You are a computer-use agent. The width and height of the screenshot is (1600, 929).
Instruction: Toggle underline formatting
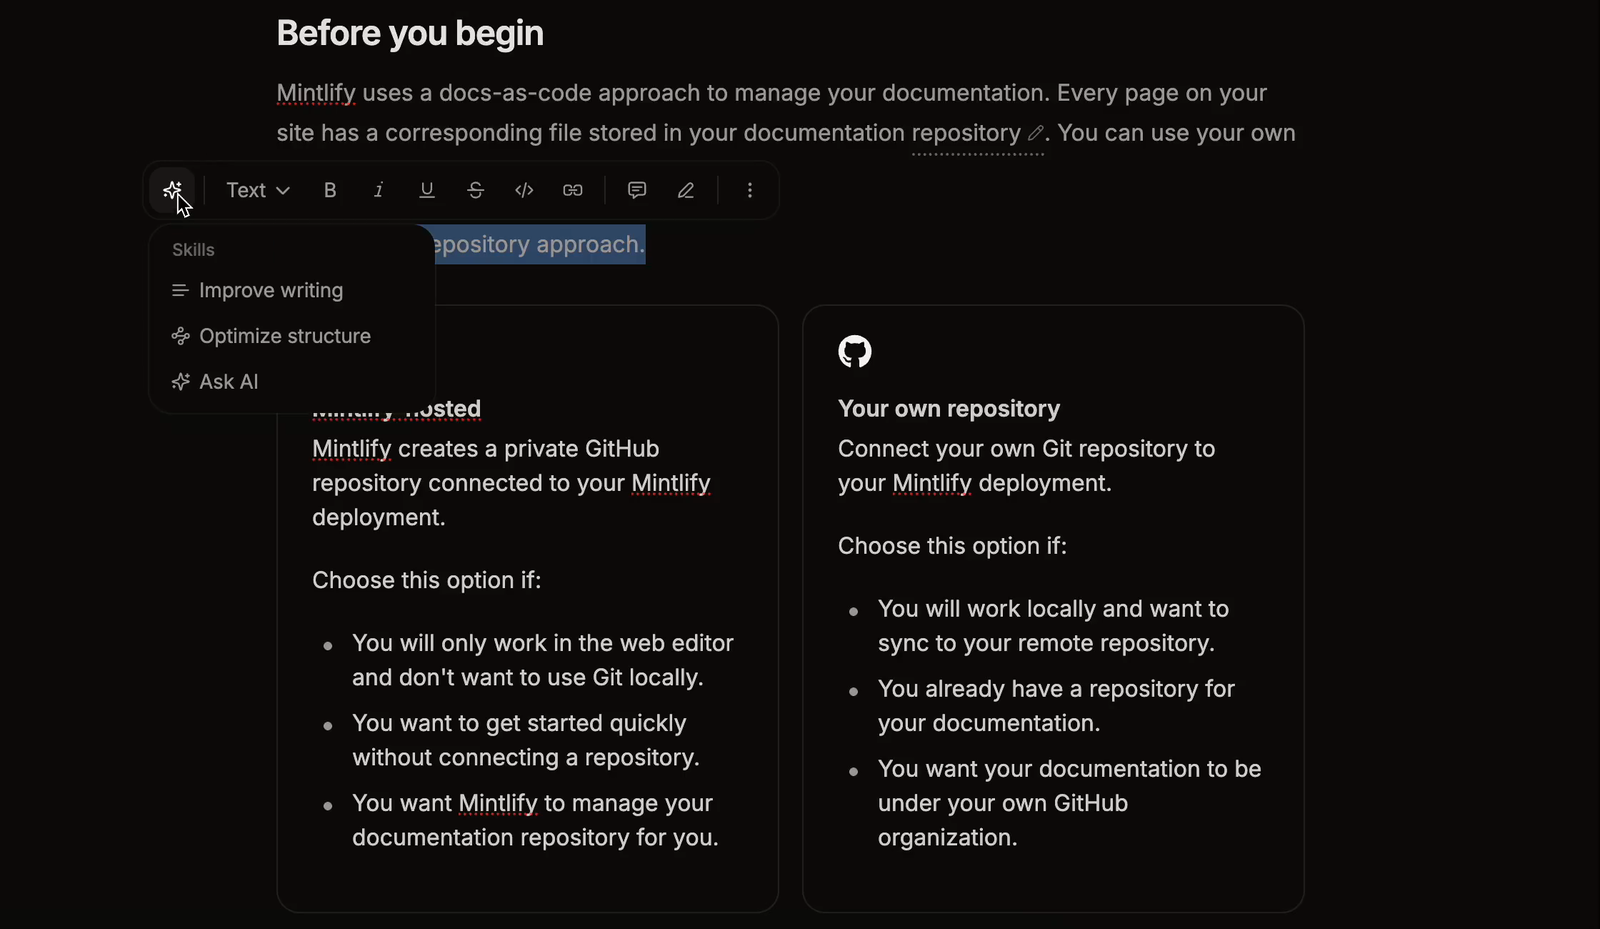[x=427, y=190]
